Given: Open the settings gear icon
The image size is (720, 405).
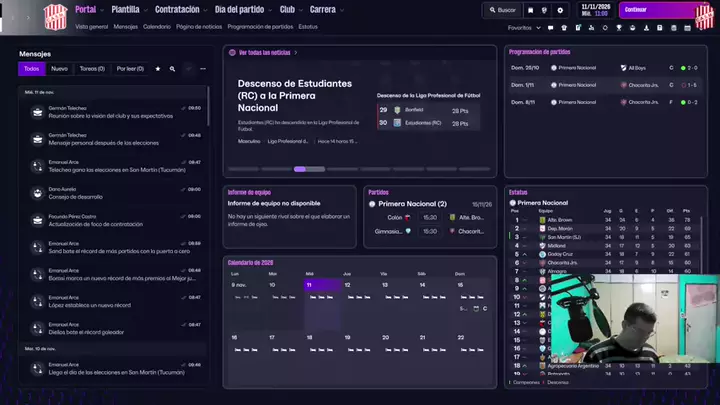Looking at the screenshot, I should tap(560, 10).
